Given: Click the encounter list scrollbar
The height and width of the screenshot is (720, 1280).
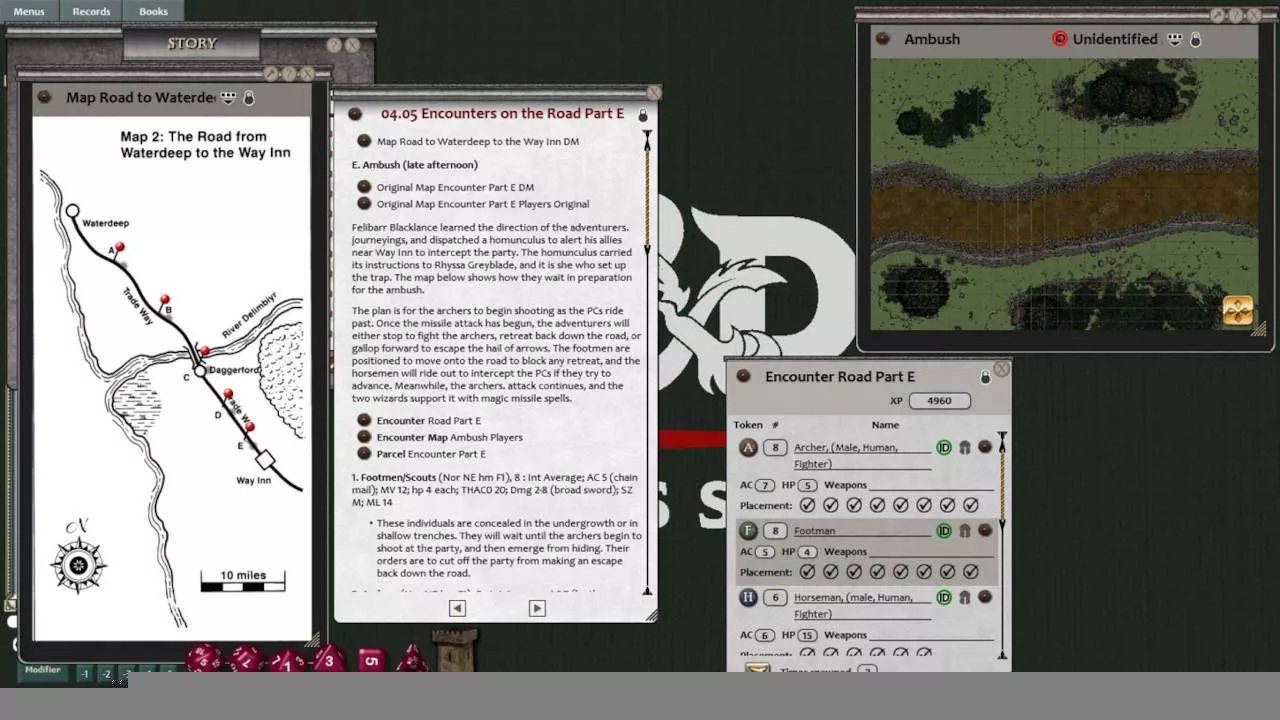Looking at the screenshot, I should pyautogui.click(x=1002, y=545).
